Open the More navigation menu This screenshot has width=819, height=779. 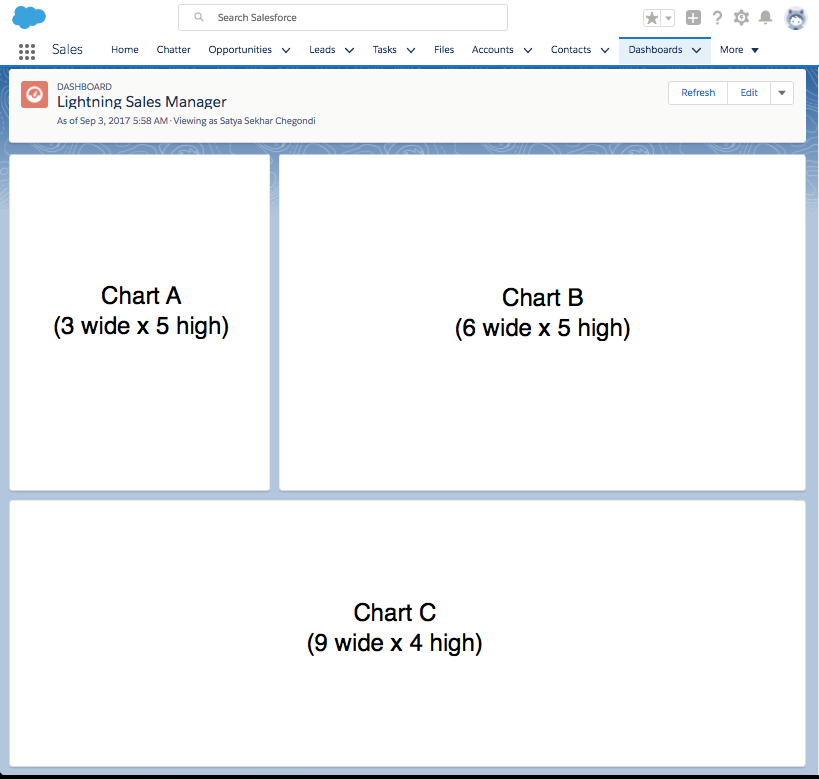[x=739, y=50]
